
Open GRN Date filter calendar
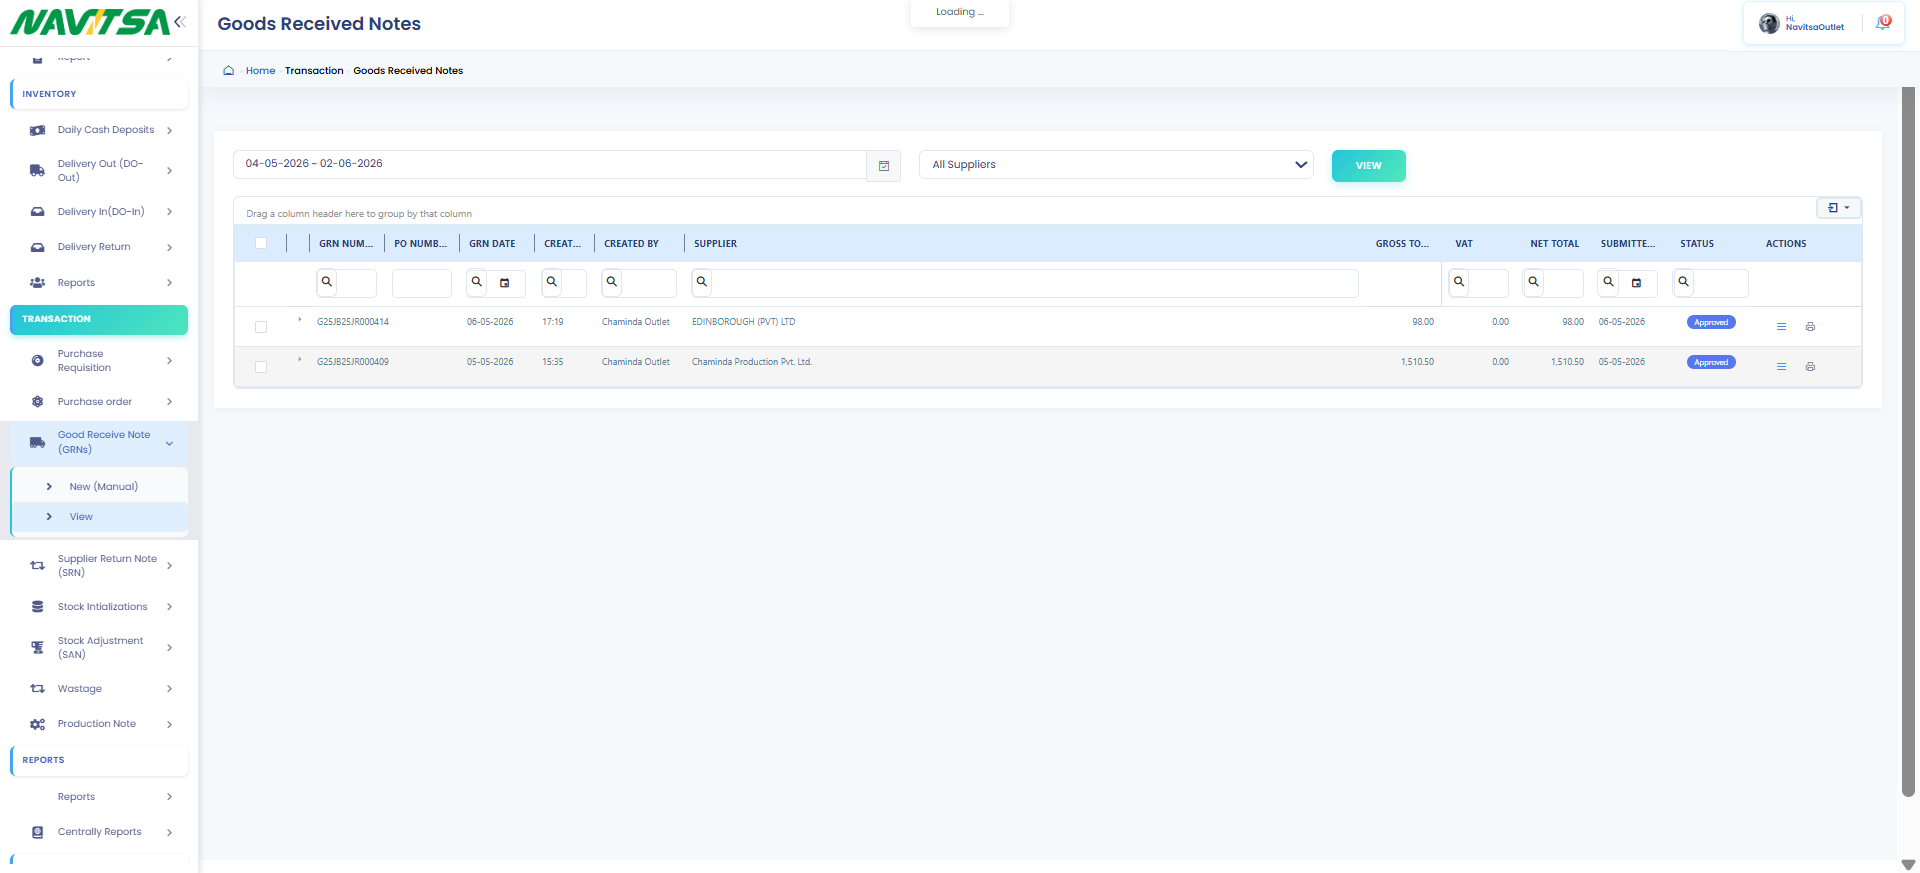click(x=505, y=283)
